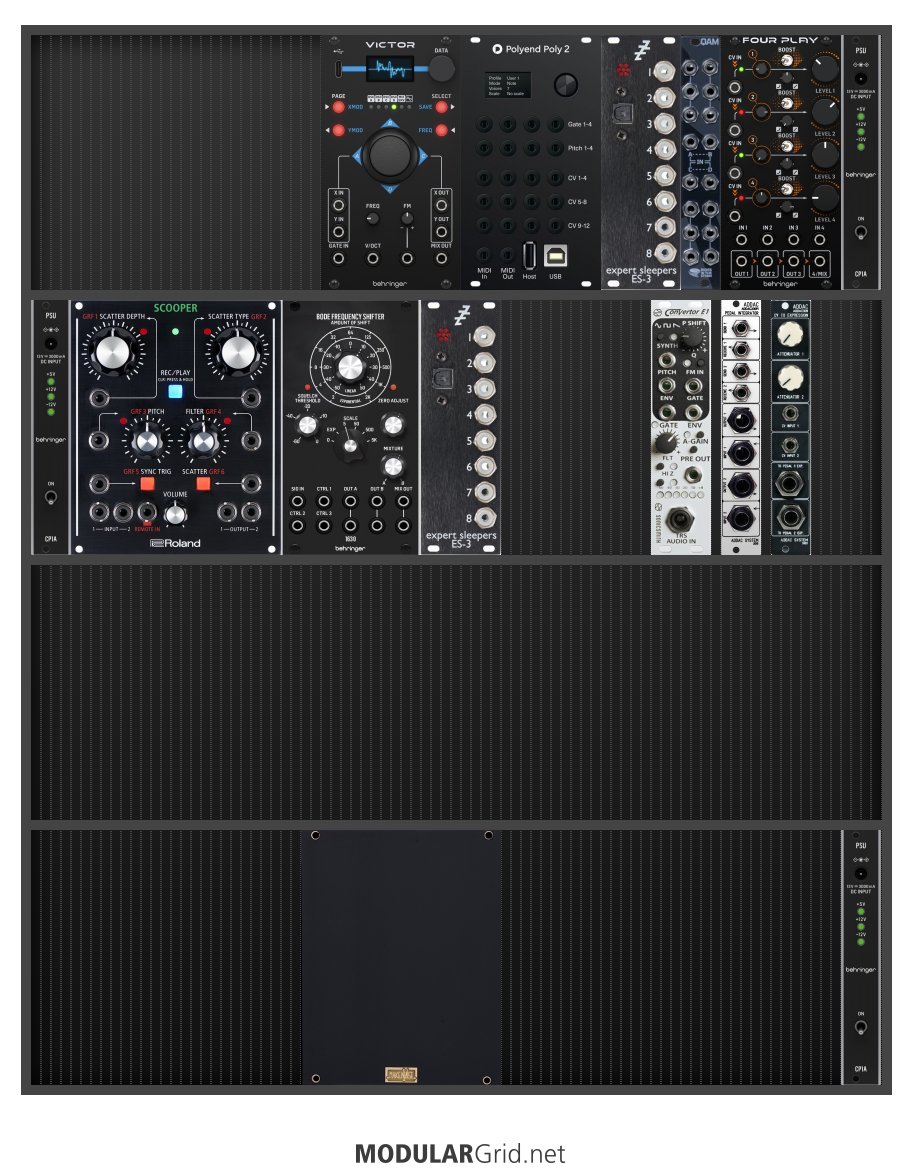Adjust the Bode SQUELCH THRESHOLD knob
The image size is (922, 1175).
(307, 426)
